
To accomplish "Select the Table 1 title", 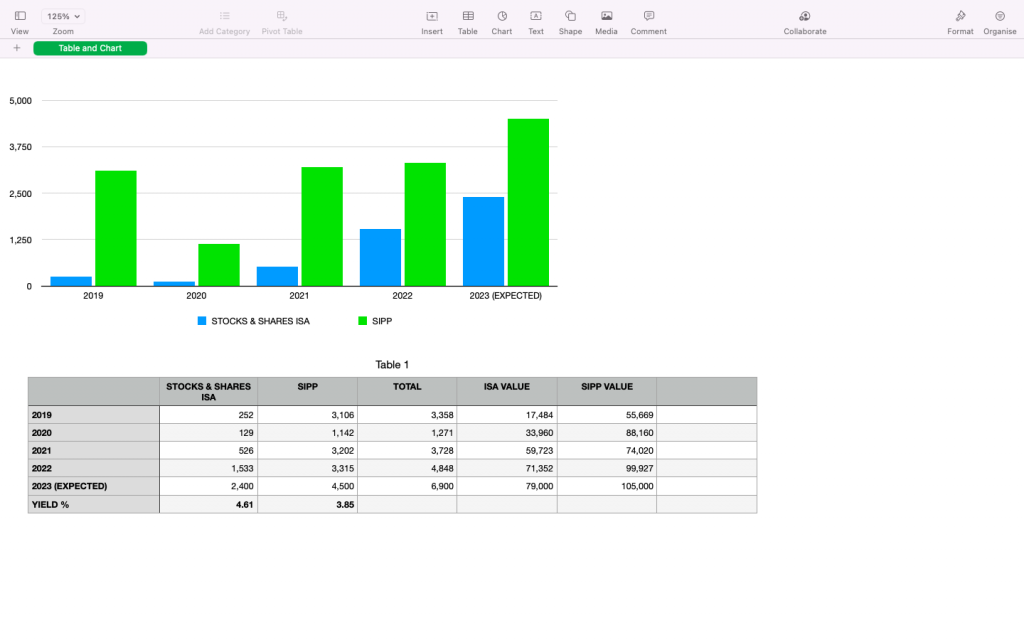I will click(392, 365).
